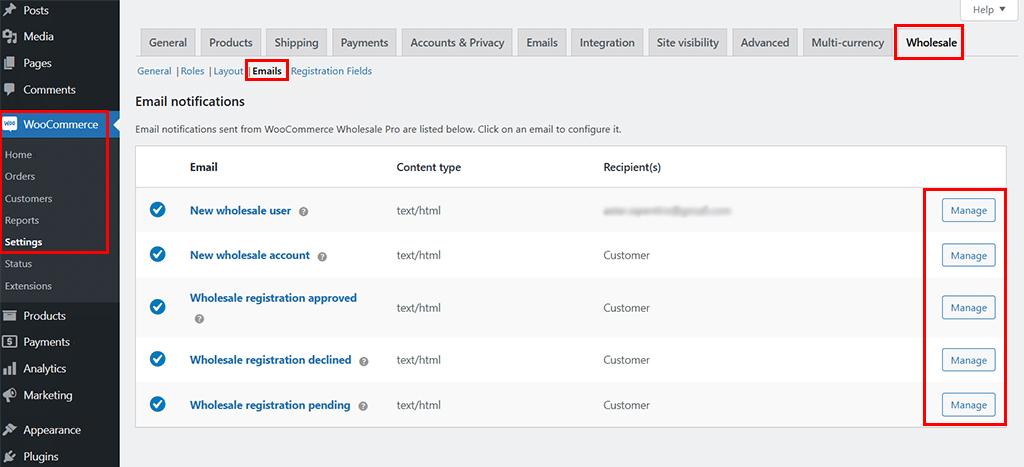Open the New wholesale account email link

[x=249, y=255]
